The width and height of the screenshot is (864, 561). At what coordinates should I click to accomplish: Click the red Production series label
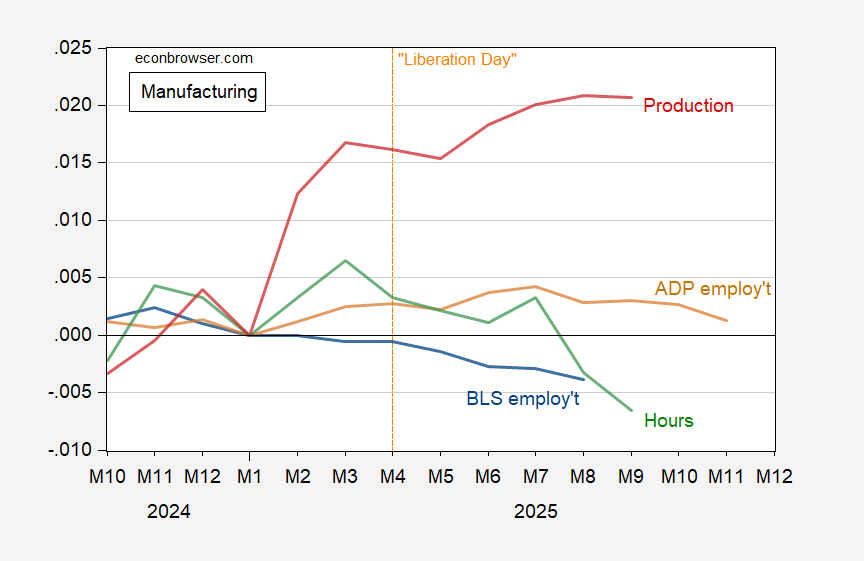coord(688,106)
